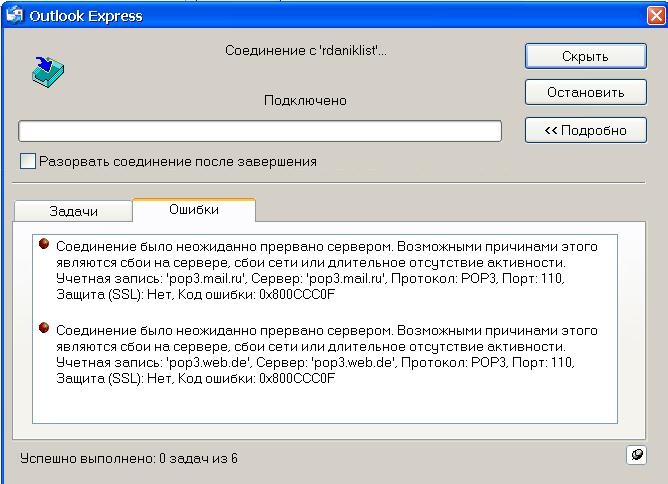Select the pop3.web.de error message
Viewport: 668px width, 484px height.
tap(326, 354)
